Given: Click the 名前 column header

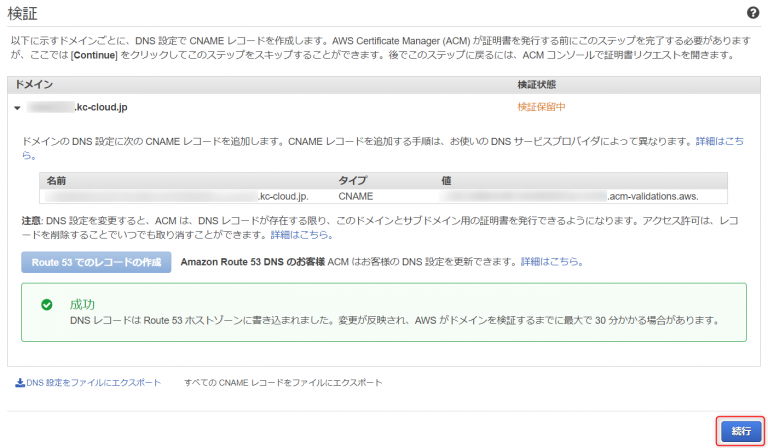Looking at the screenshot, I should (56, 181).
